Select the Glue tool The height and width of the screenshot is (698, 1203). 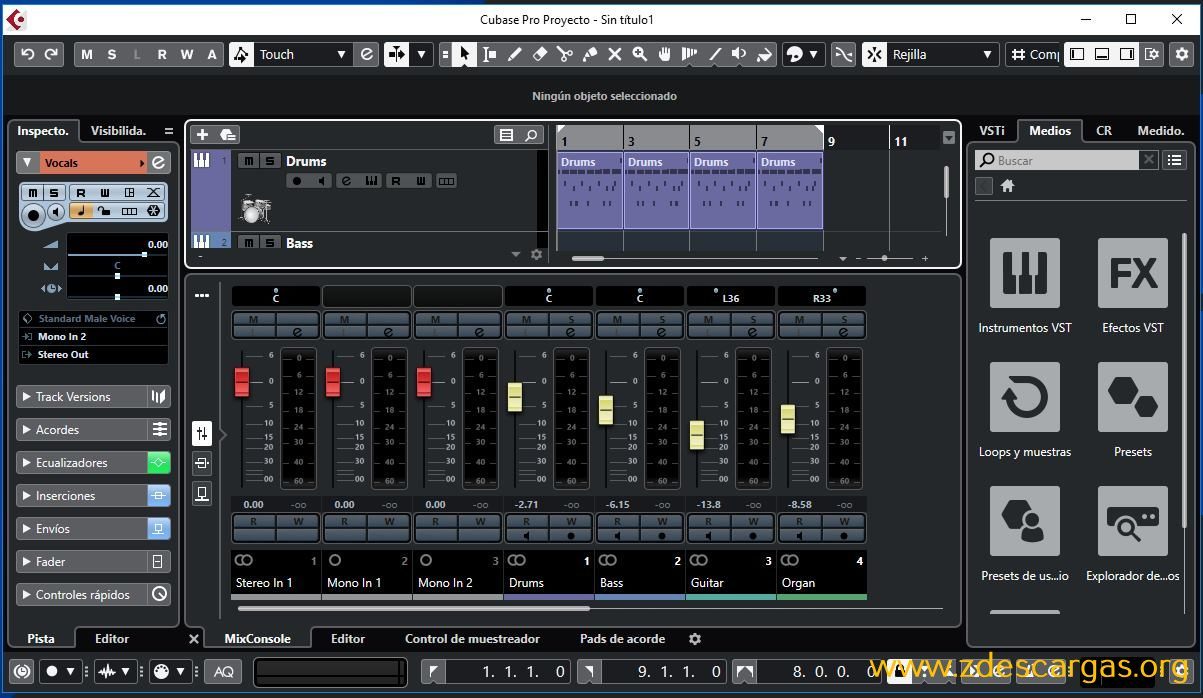point(590,54)
